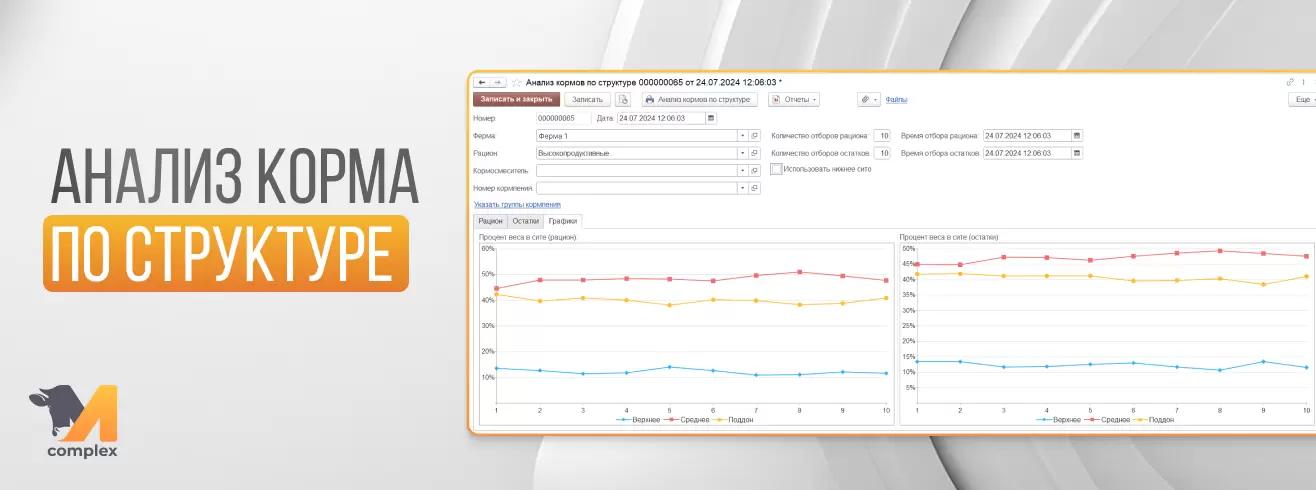This screenshot has height=490, width=1316.
Task: Open the Ферма record via its open icon
Action: coord(755,136)
